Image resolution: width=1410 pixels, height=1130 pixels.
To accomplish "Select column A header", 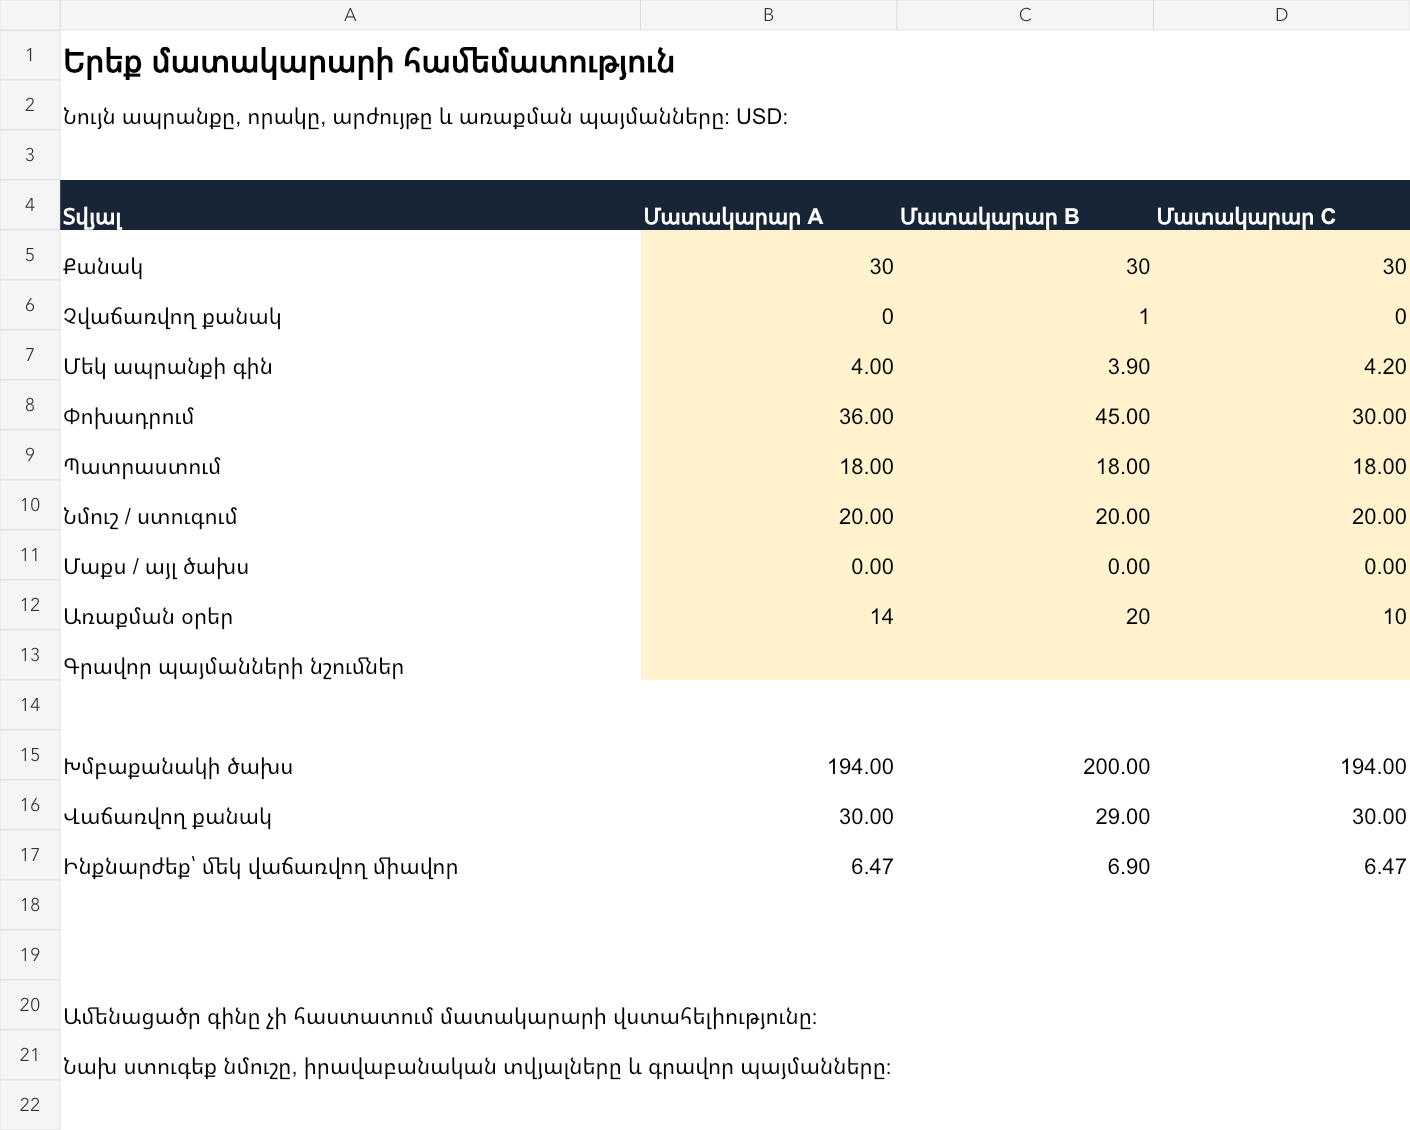I will [350, 15].
